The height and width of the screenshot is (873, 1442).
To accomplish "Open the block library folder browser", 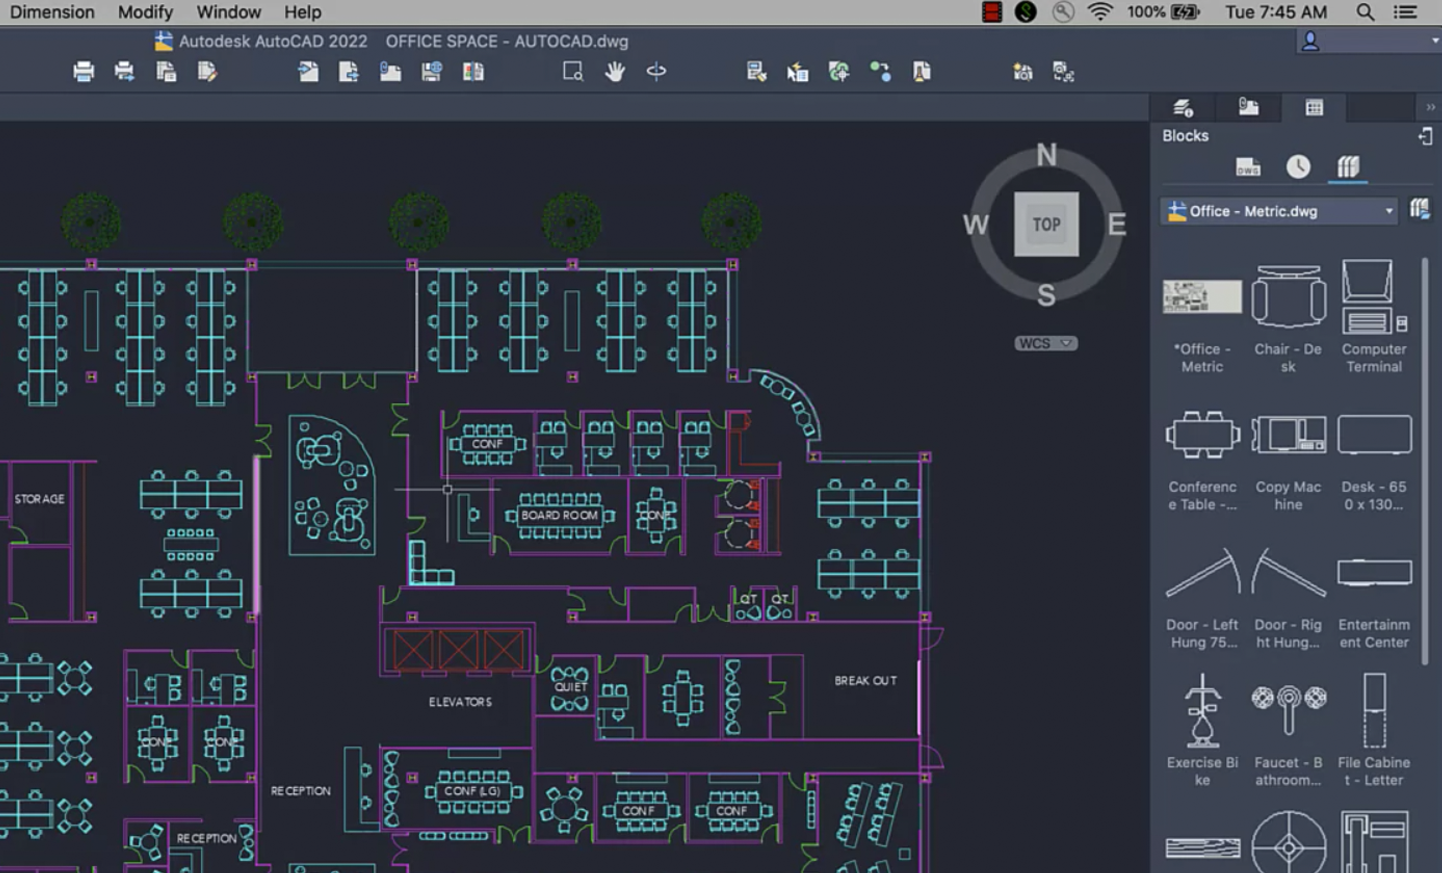I will tap(1419, 209).
